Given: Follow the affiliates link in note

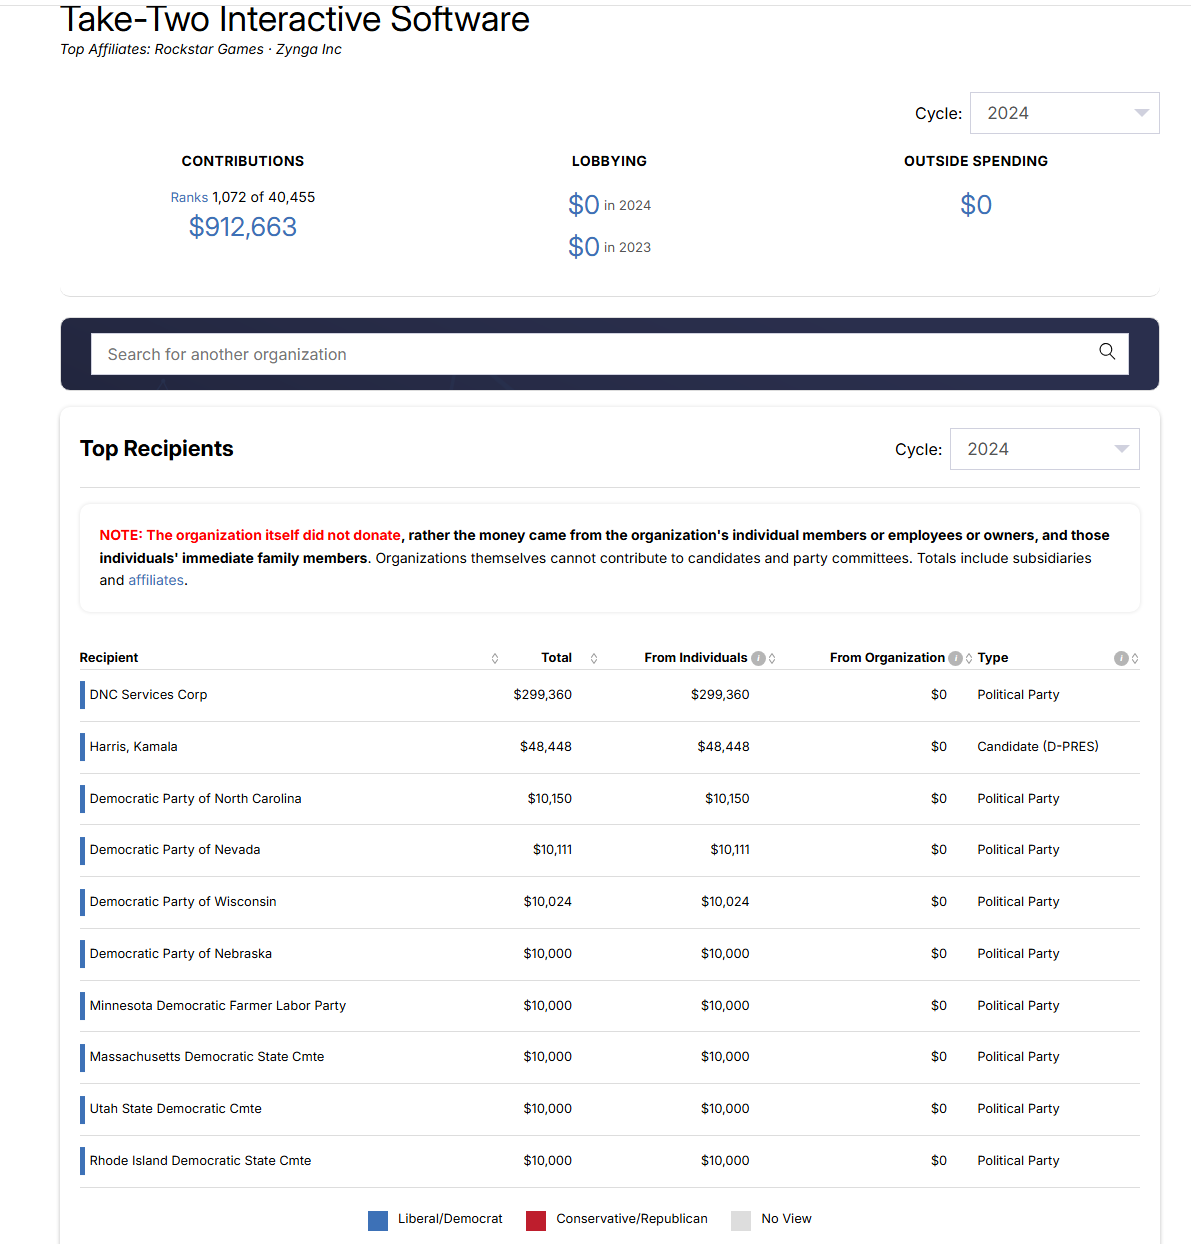Looking at the screenshot, I should 156,580.
